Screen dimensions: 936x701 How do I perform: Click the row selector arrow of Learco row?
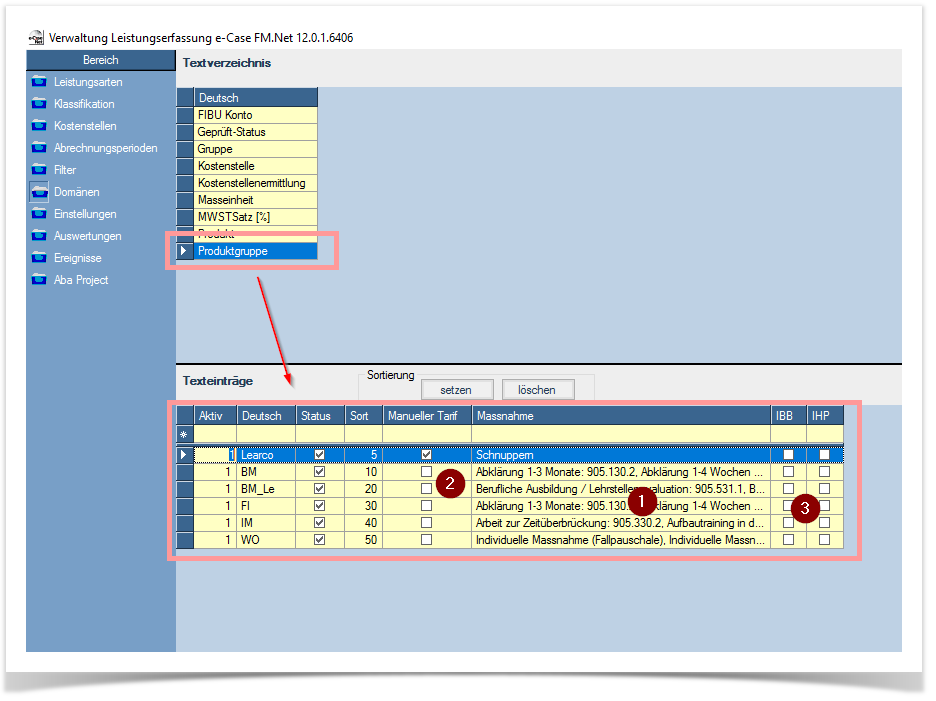[x=184, y=455]
